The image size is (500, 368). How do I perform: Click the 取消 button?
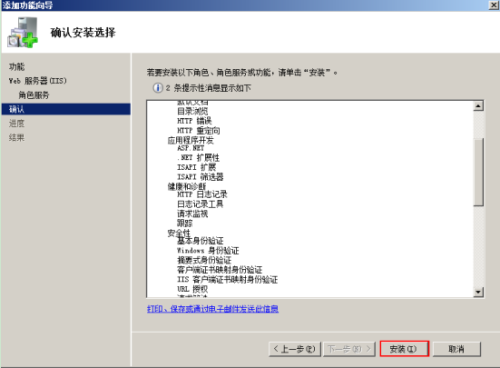point(456,349)
